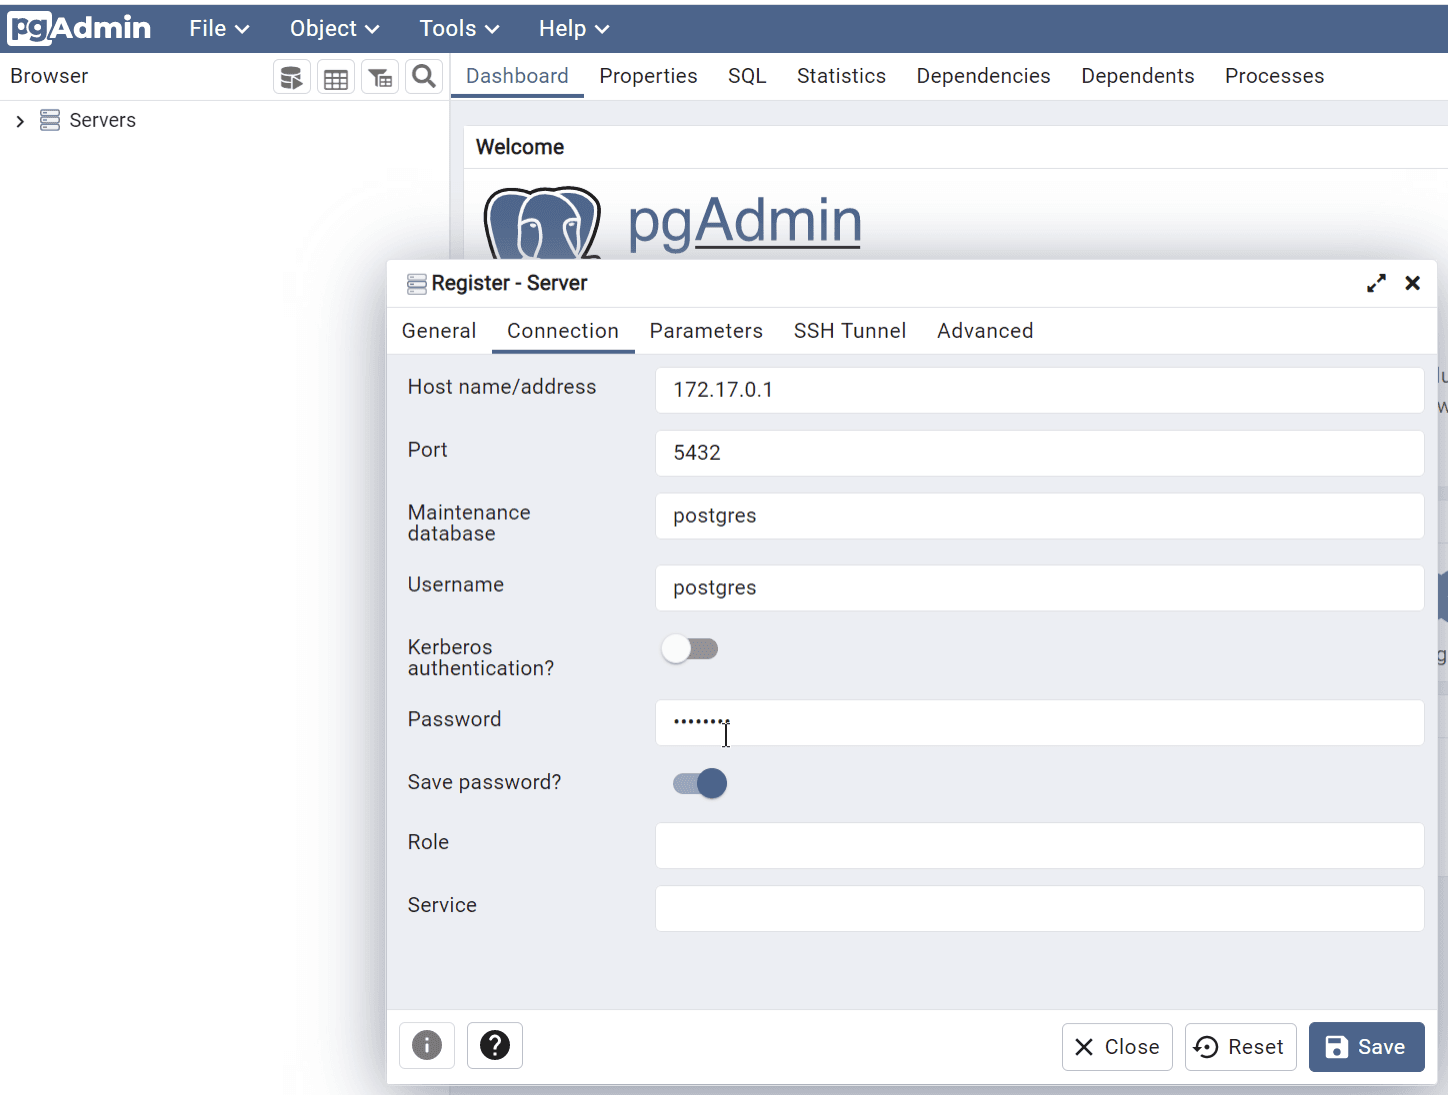The image size is (1448, 1095).
Task: Open the Query Tool icon in the Browser toolbar
Action: [291, 77]
